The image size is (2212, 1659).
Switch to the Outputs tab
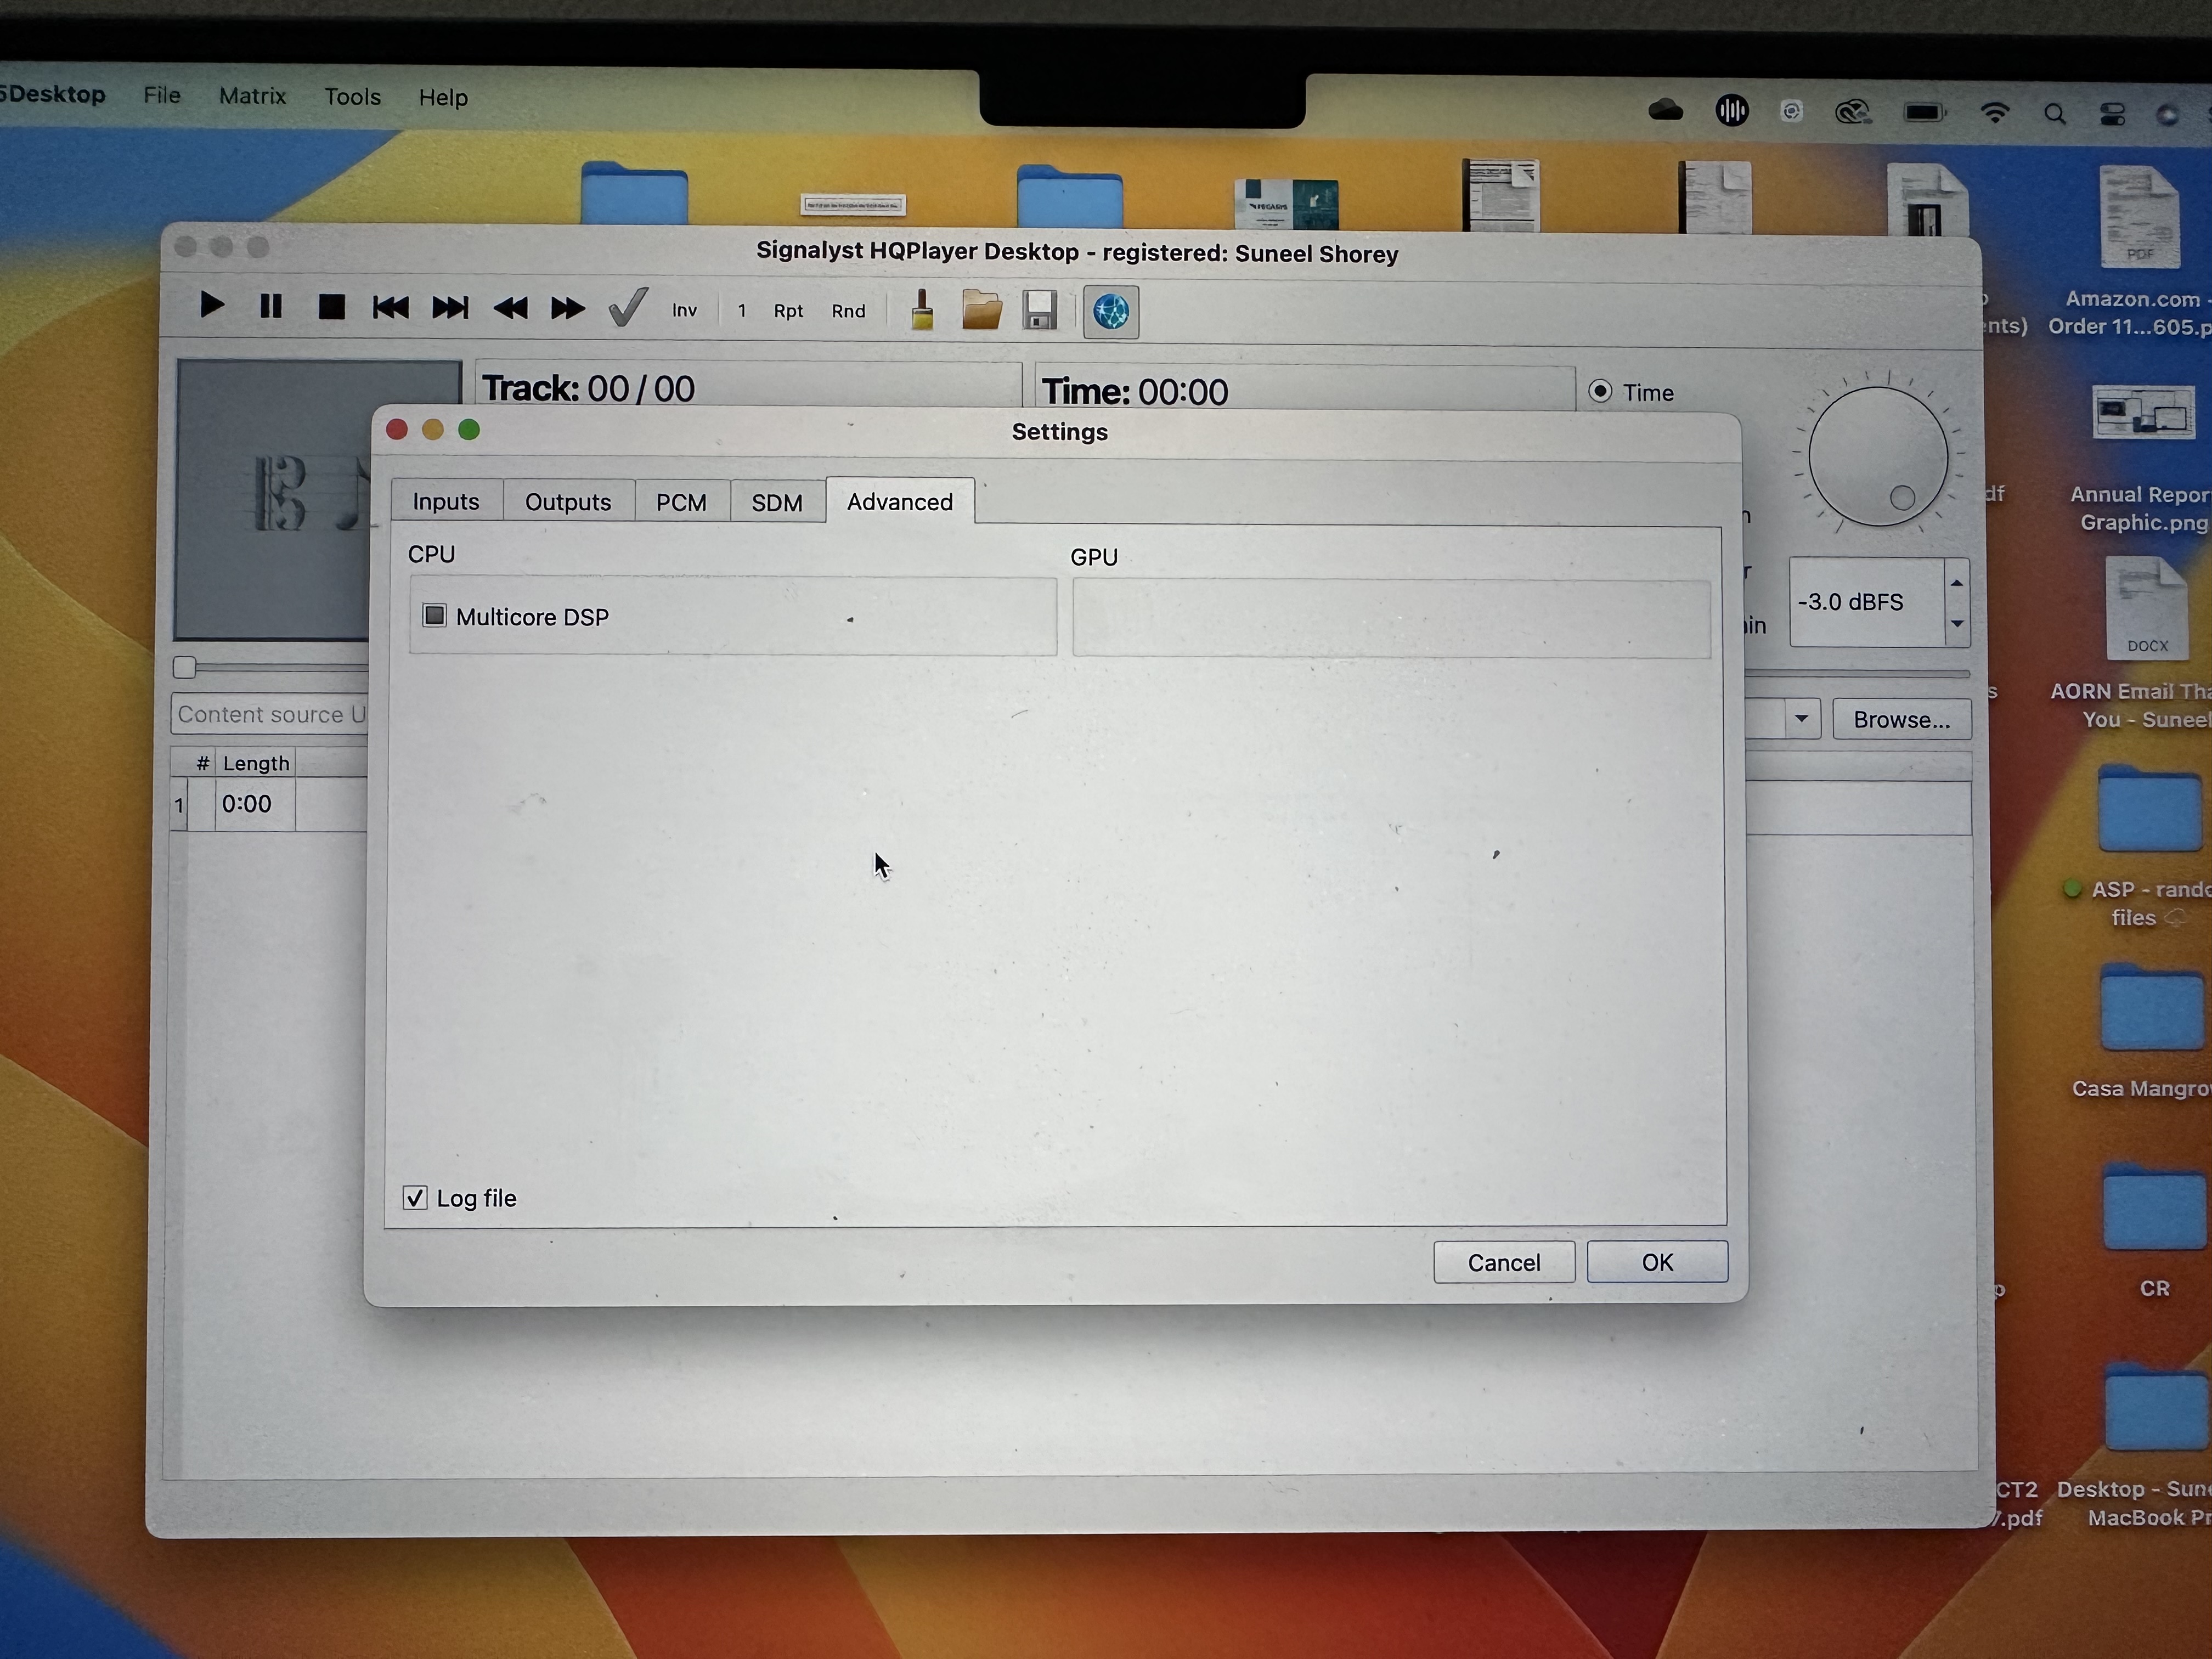[568, 501]
